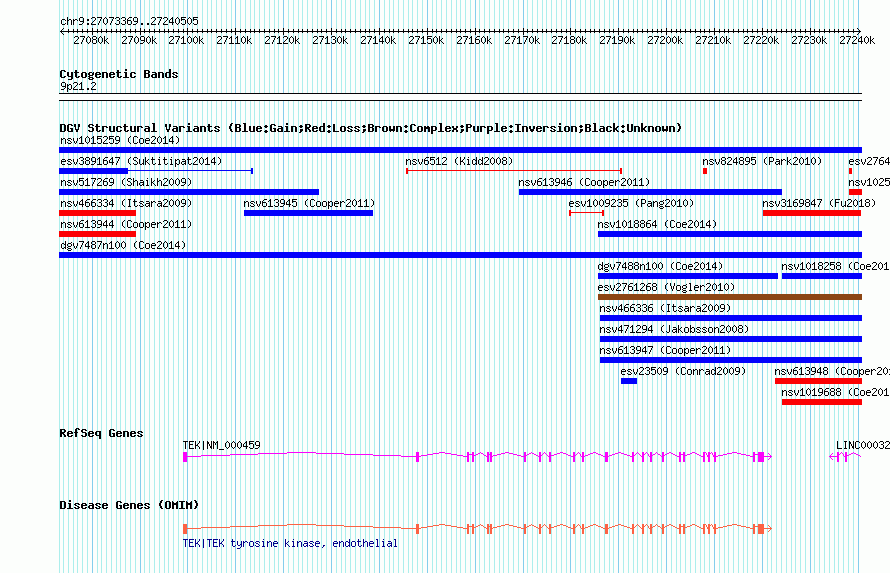
Task: Select the TEK|NM_000459 RefSeq gene label
Action: click(x=221, y=445)
